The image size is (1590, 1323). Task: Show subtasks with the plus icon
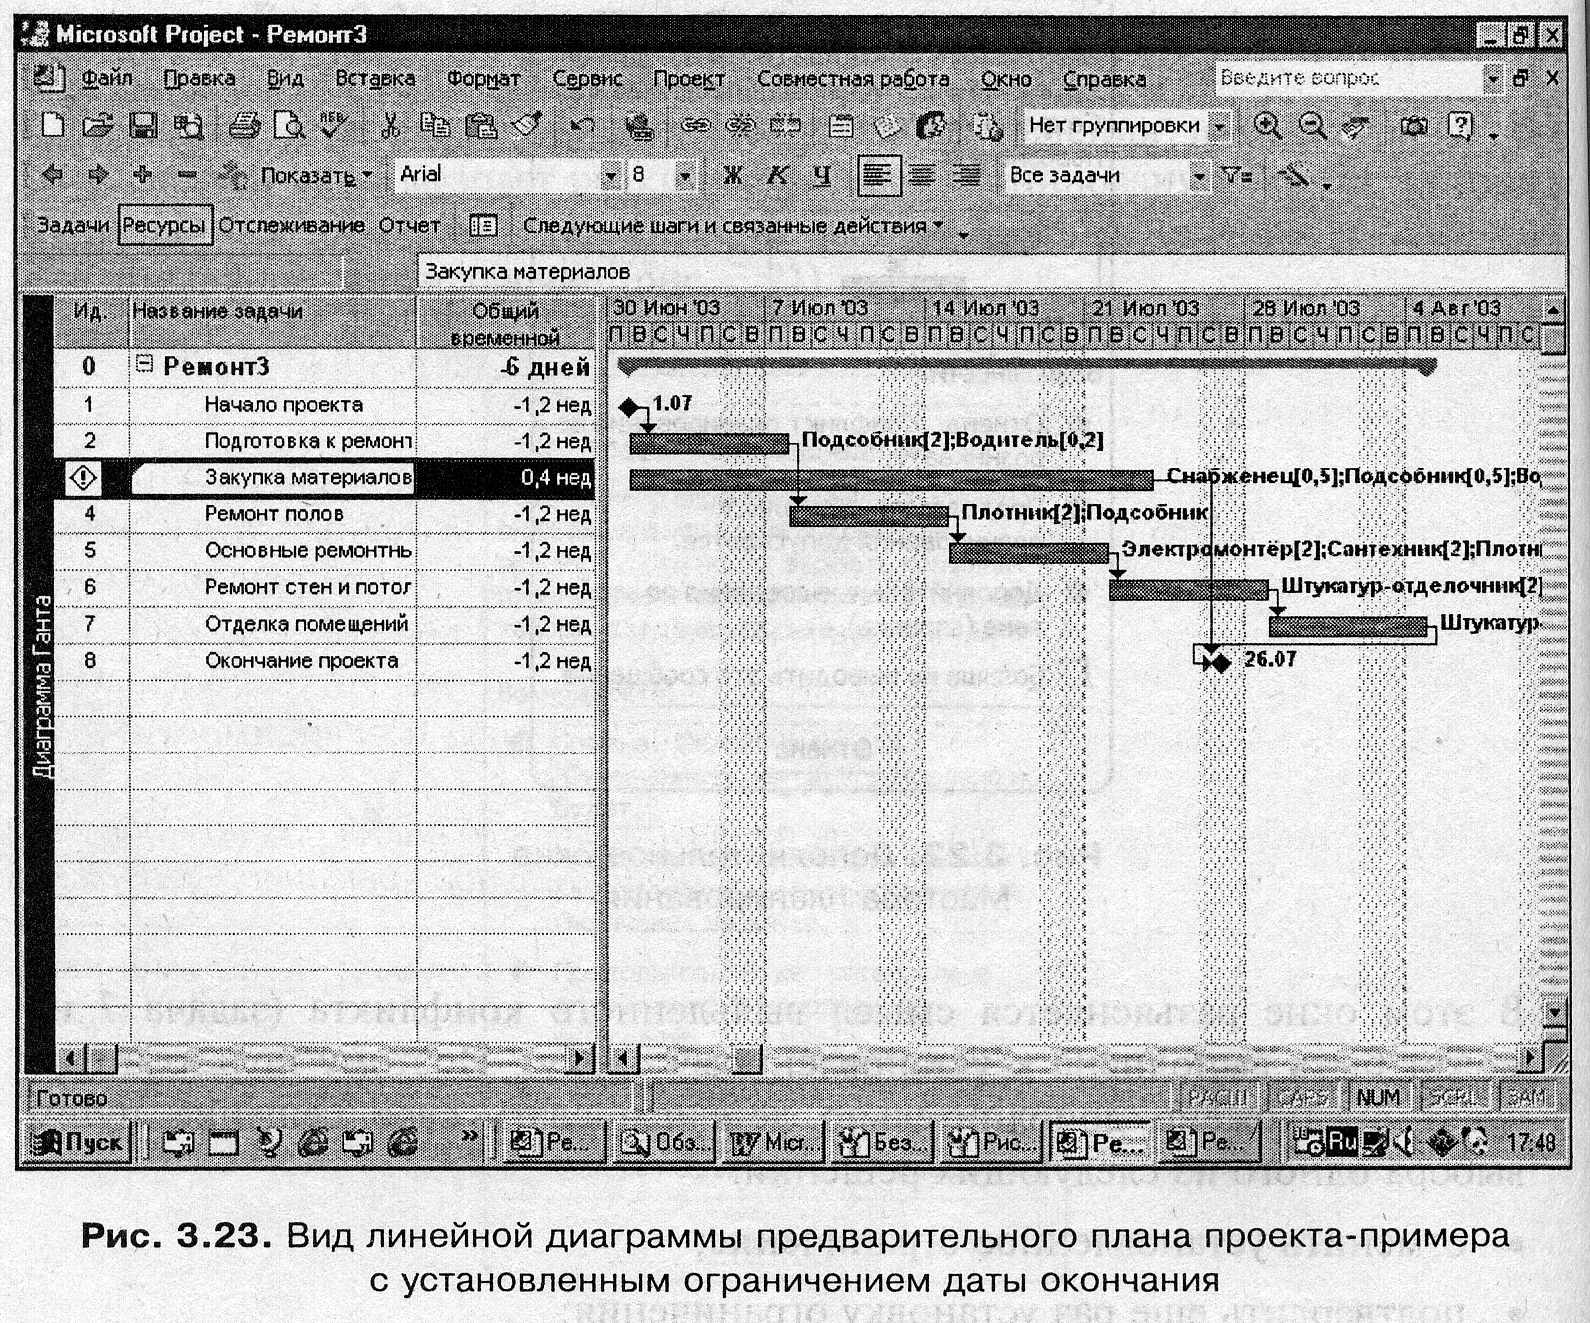click(142, 175)
